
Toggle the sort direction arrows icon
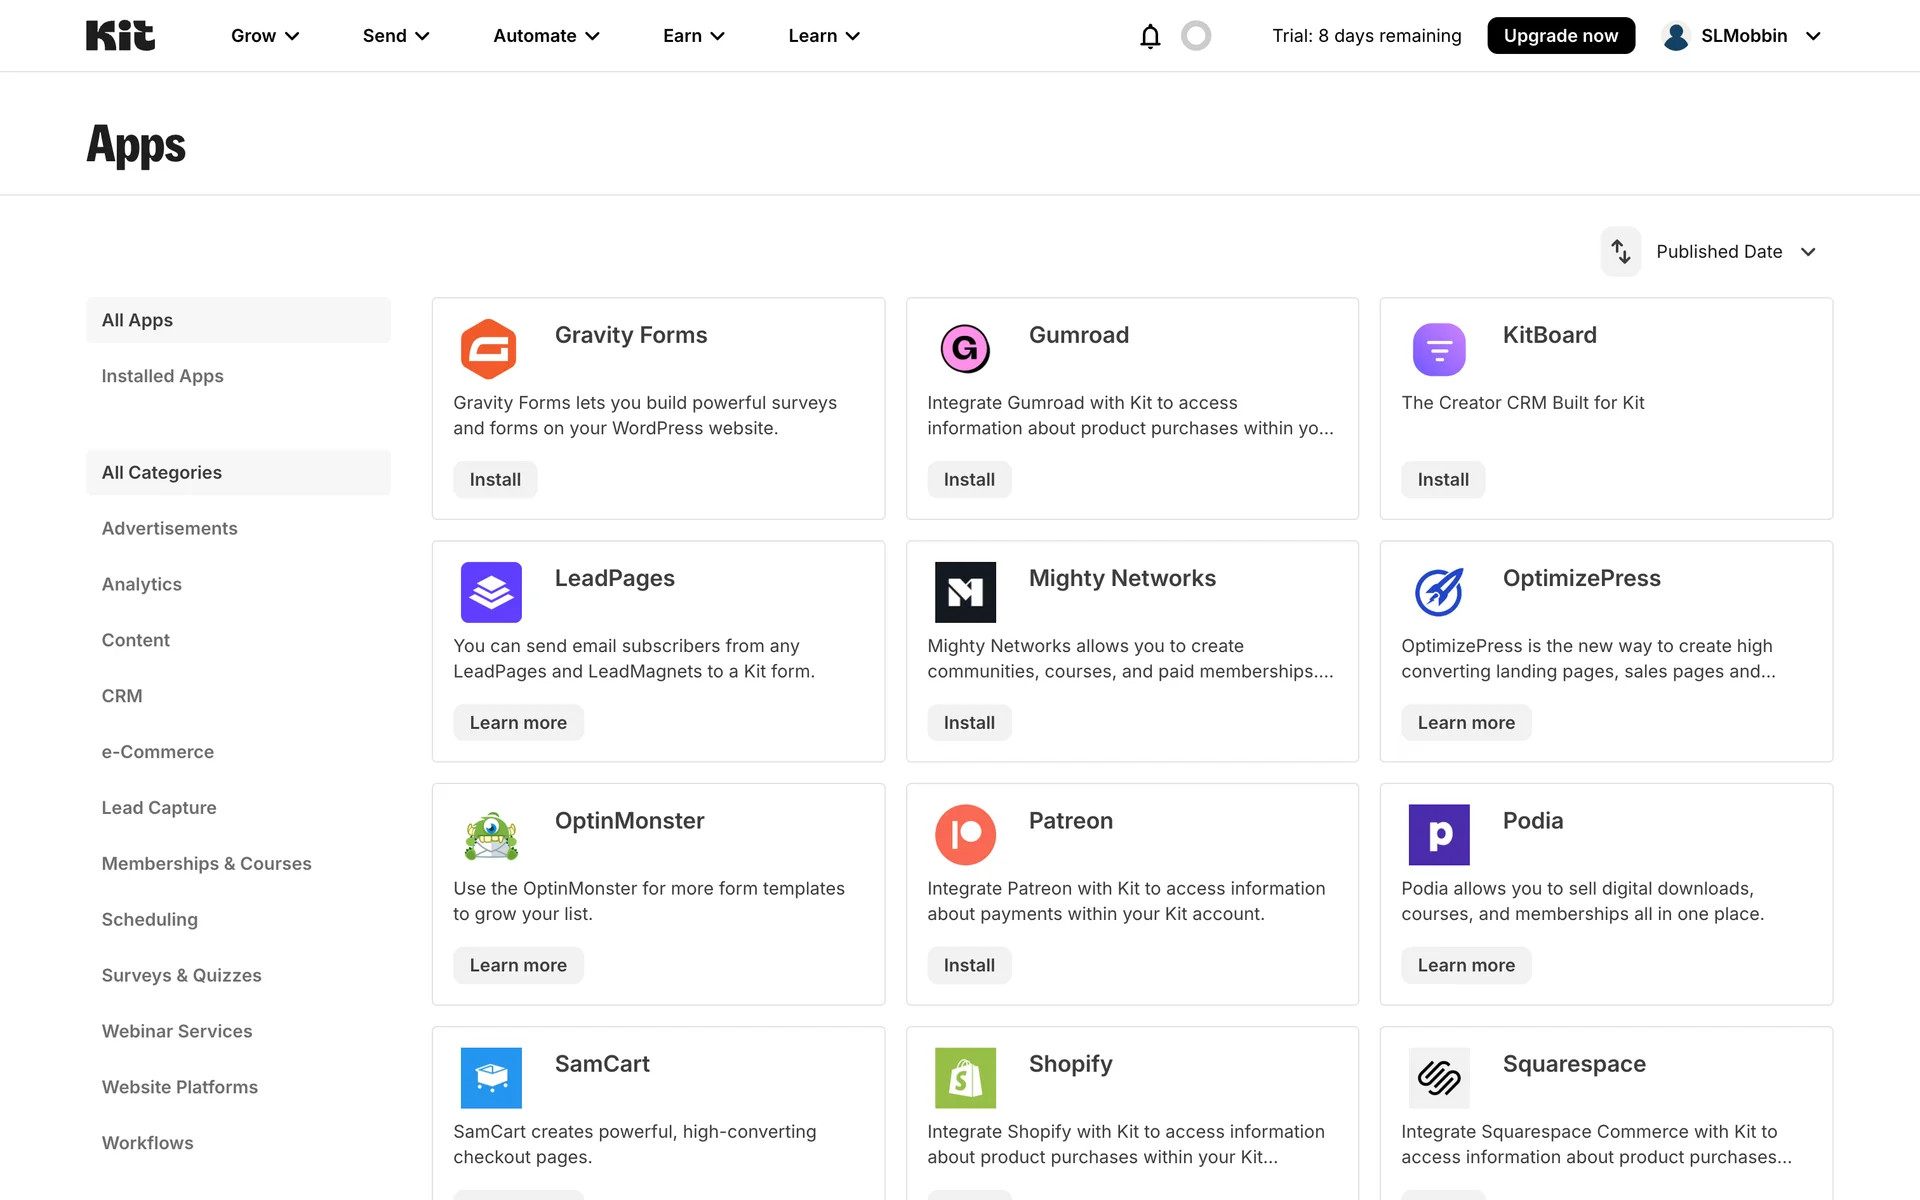pyautogui.click(x=1620, y=252)
